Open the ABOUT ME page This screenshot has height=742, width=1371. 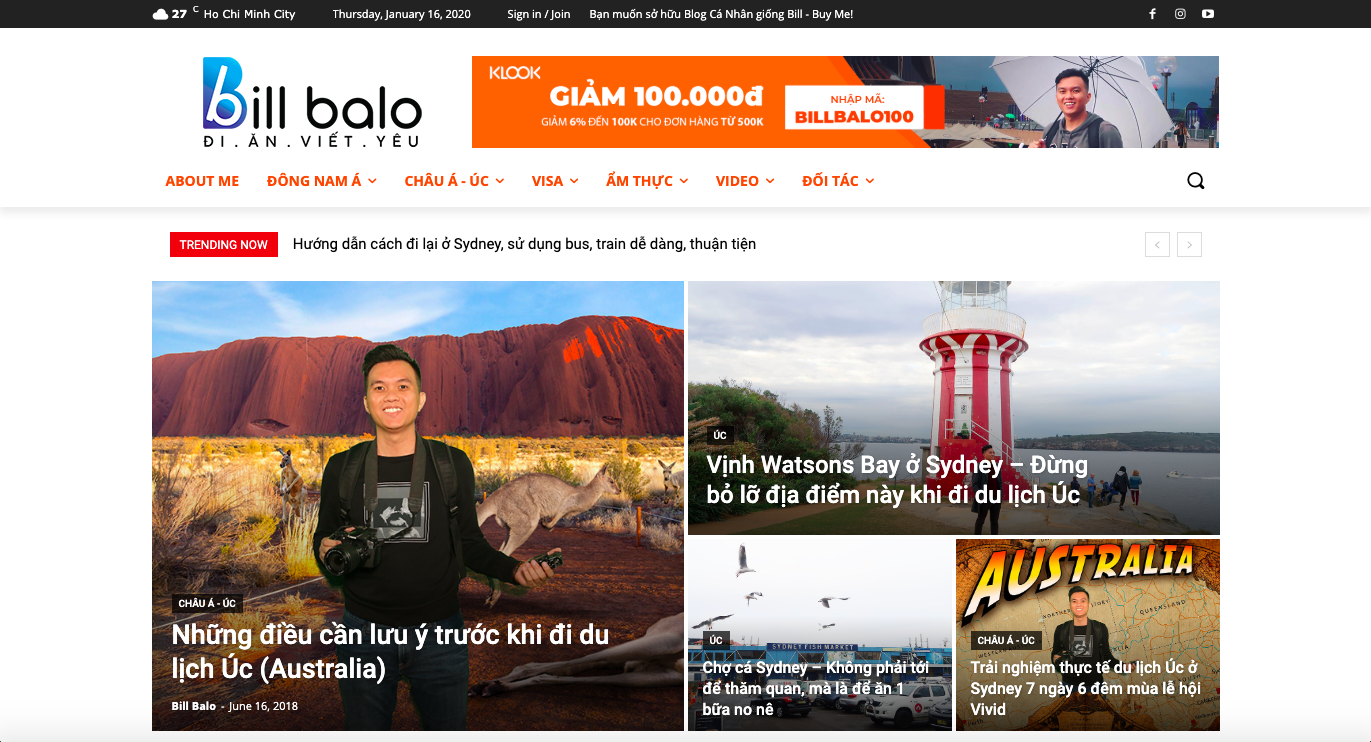202,181
